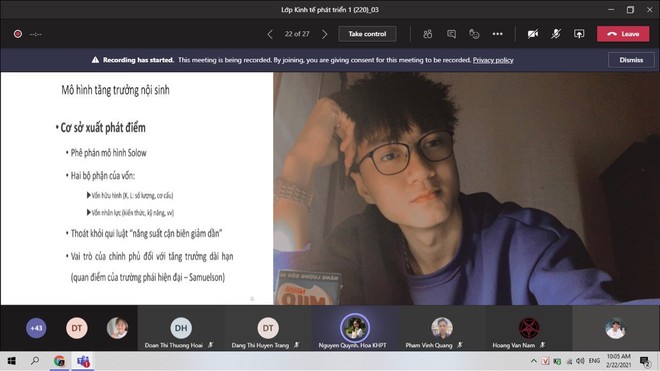
Task: Open the More actions ellipsis menu
Action: click(x=498, y=34)
